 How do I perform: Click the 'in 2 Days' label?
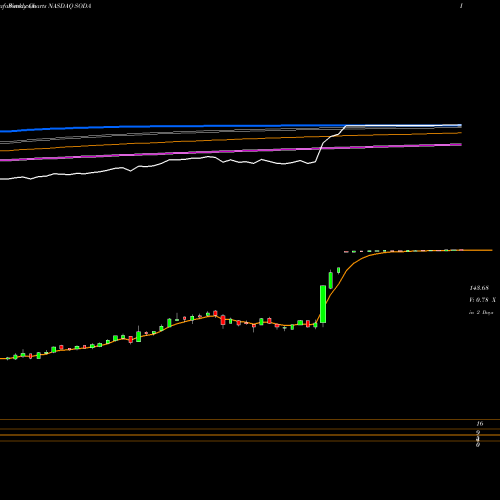point(481,313)
